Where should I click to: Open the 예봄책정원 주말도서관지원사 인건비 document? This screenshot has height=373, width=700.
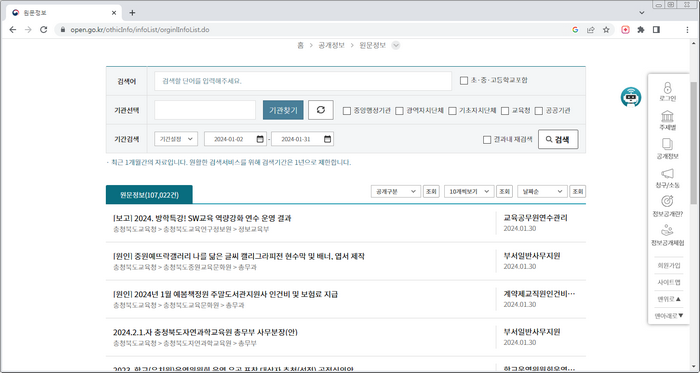coord(225,294)
